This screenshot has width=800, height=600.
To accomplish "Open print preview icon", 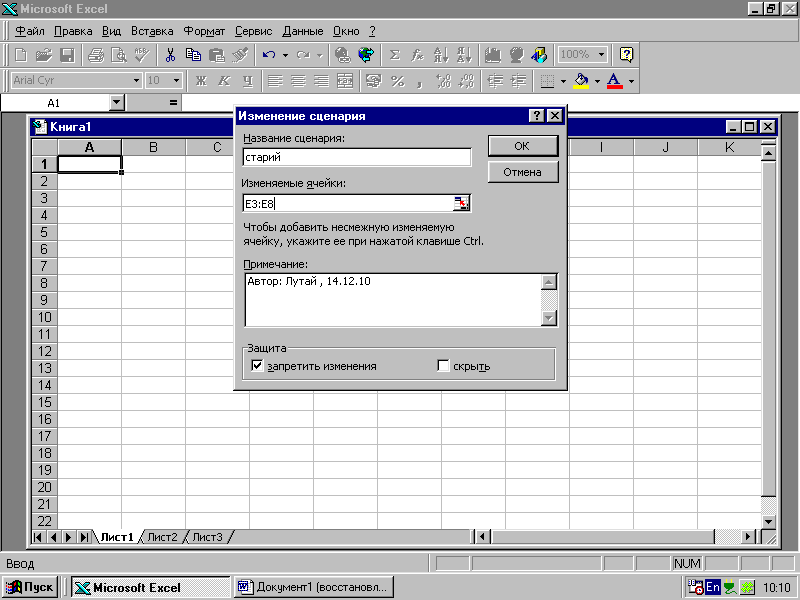I will (x=119, y=55).
